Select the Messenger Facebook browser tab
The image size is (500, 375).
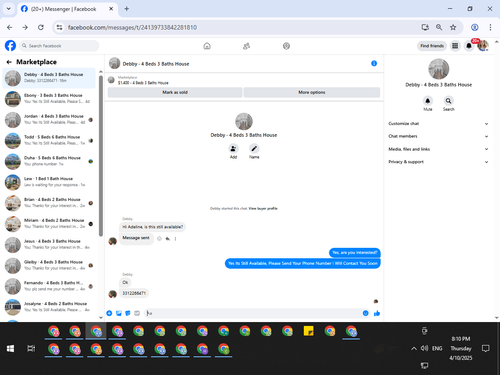pyautogui.click(x=67, y=9)
